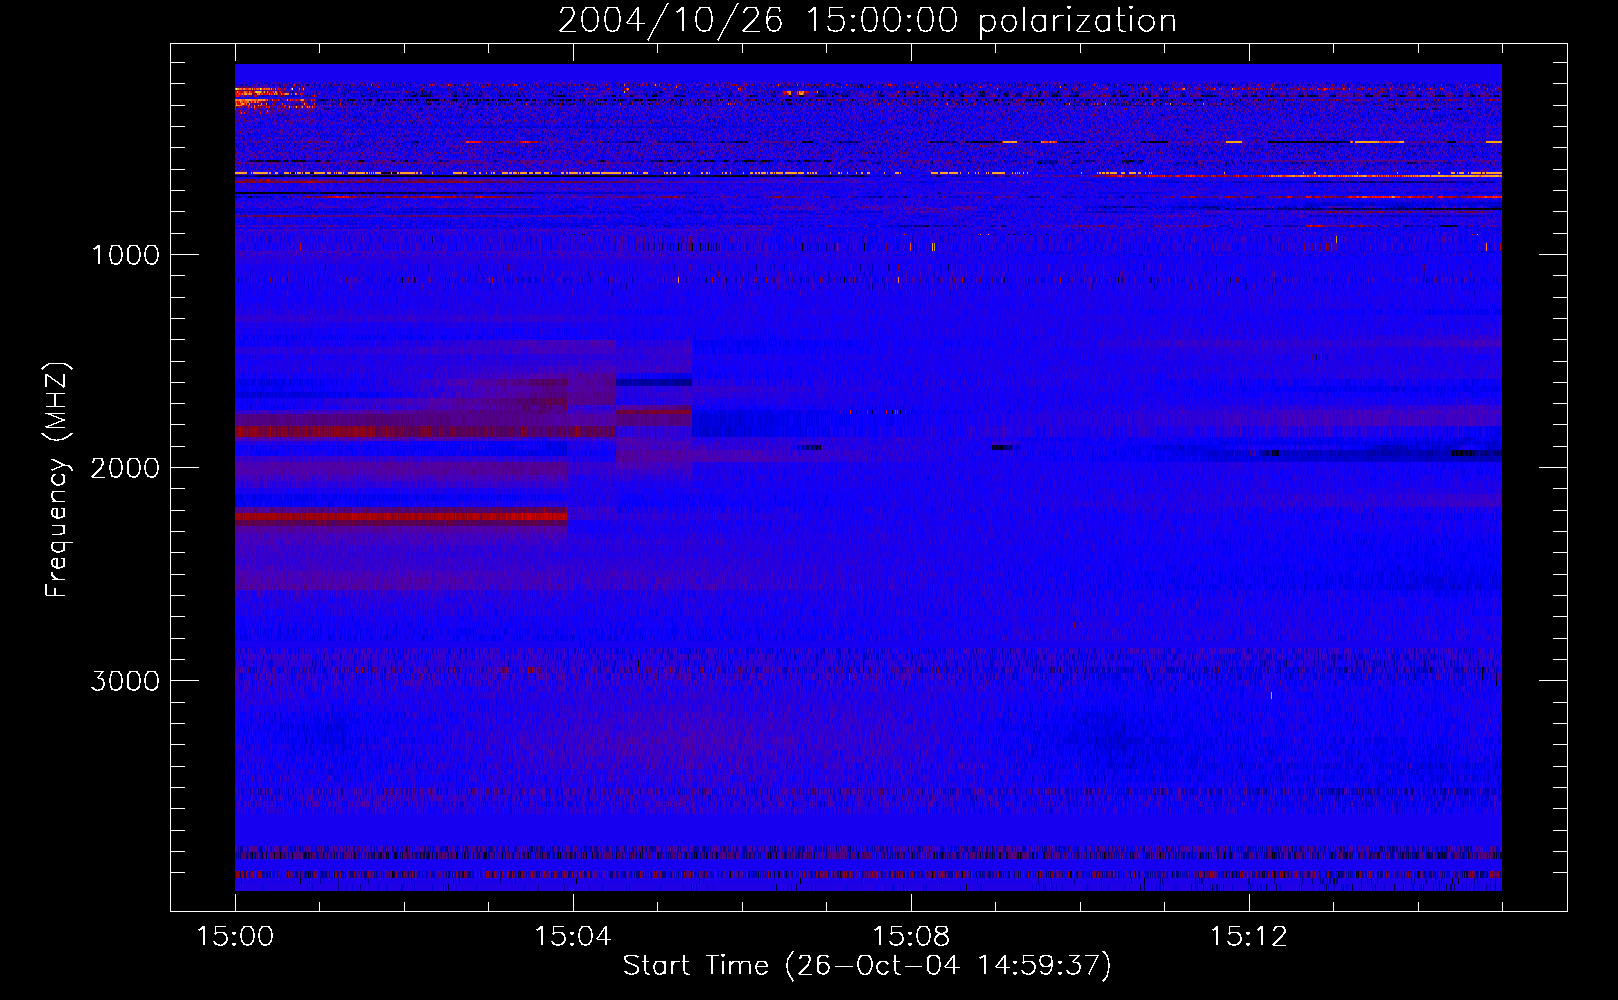
Task: Click the 'Start Time (26-Oct-04 14:59:37)' label
Action: (867, 966)
